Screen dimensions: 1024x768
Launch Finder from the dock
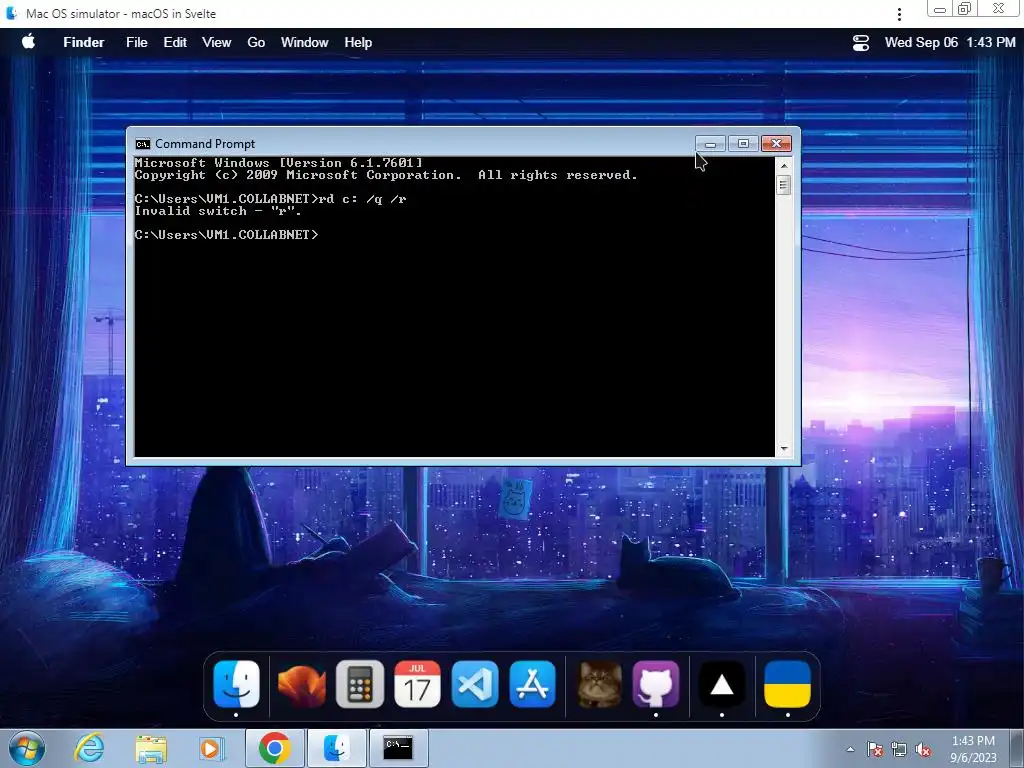(x=236, y=684)
